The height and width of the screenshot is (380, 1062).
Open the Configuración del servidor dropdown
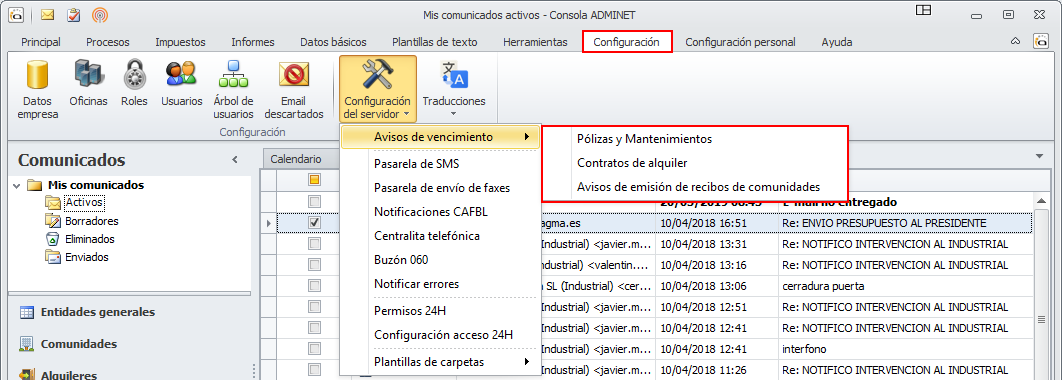point(377,89)
